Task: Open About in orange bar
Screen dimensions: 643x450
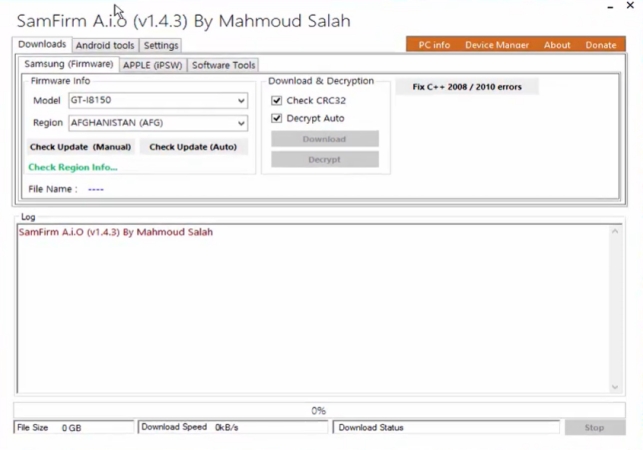Action: coord(557,45)
